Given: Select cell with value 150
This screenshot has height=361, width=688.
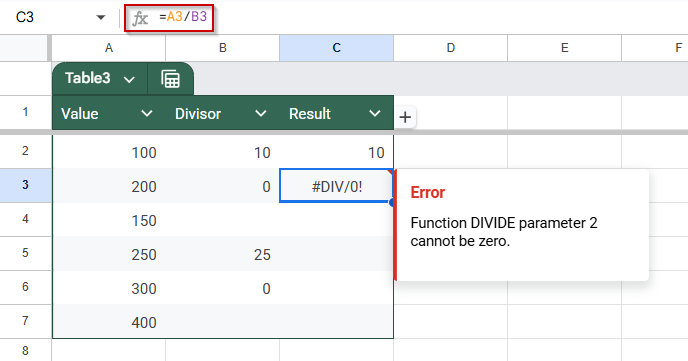Looking at the screenshot, I should tap(109, 220).
